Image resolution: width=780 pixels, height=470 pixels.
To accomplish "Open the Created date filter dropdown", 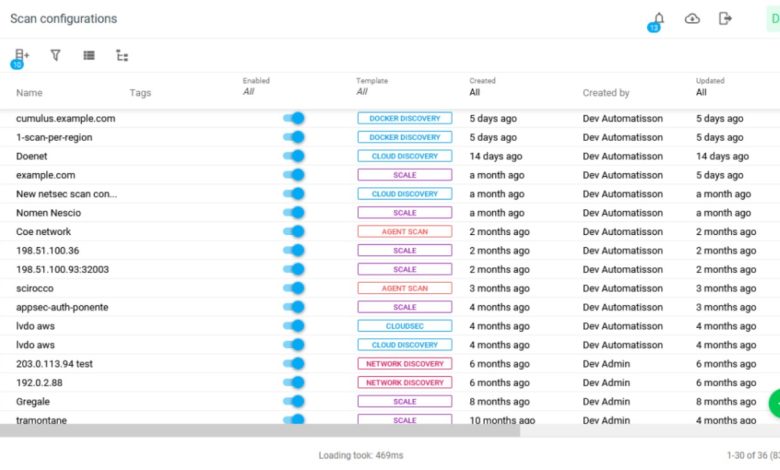I will (x=475, y=92).
